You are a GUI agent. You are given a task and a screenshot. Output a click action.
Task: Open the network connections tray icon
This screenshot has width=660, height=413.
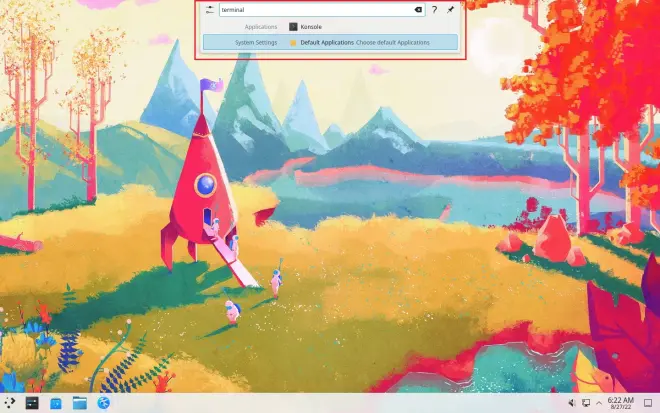point(586,403)
